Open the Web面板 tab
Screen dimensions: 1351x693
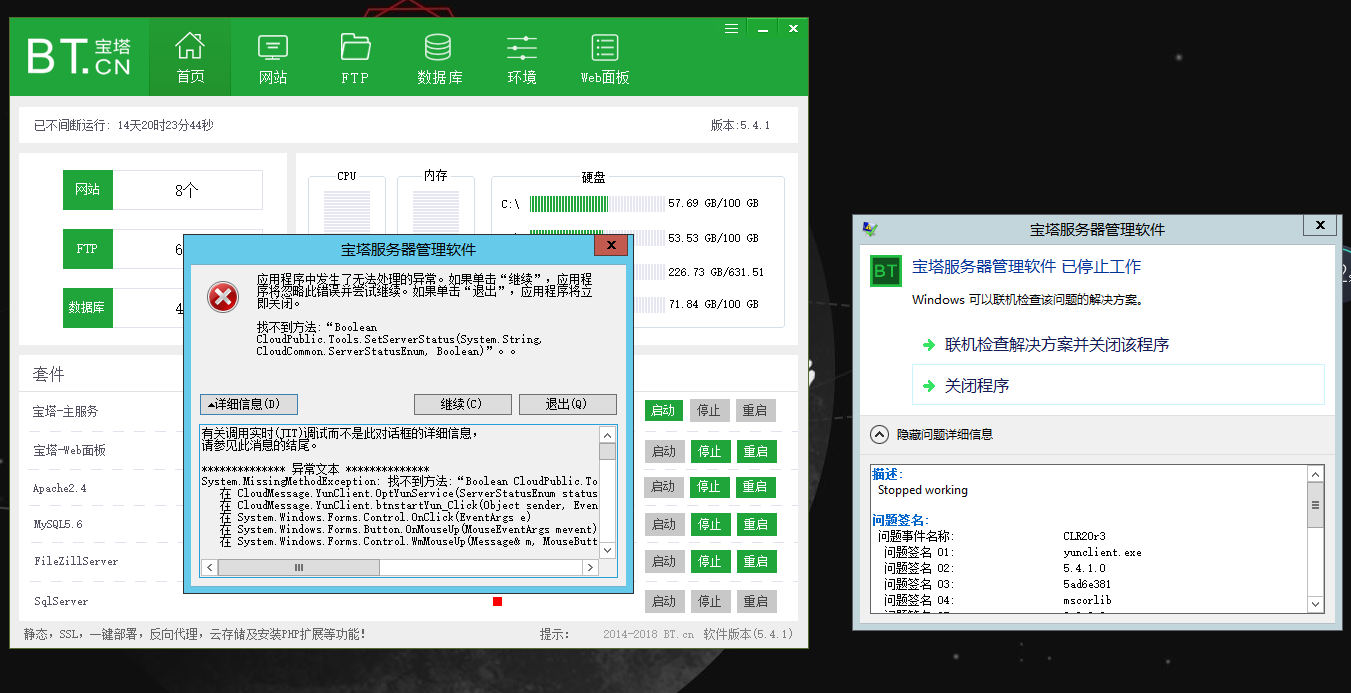605,58
